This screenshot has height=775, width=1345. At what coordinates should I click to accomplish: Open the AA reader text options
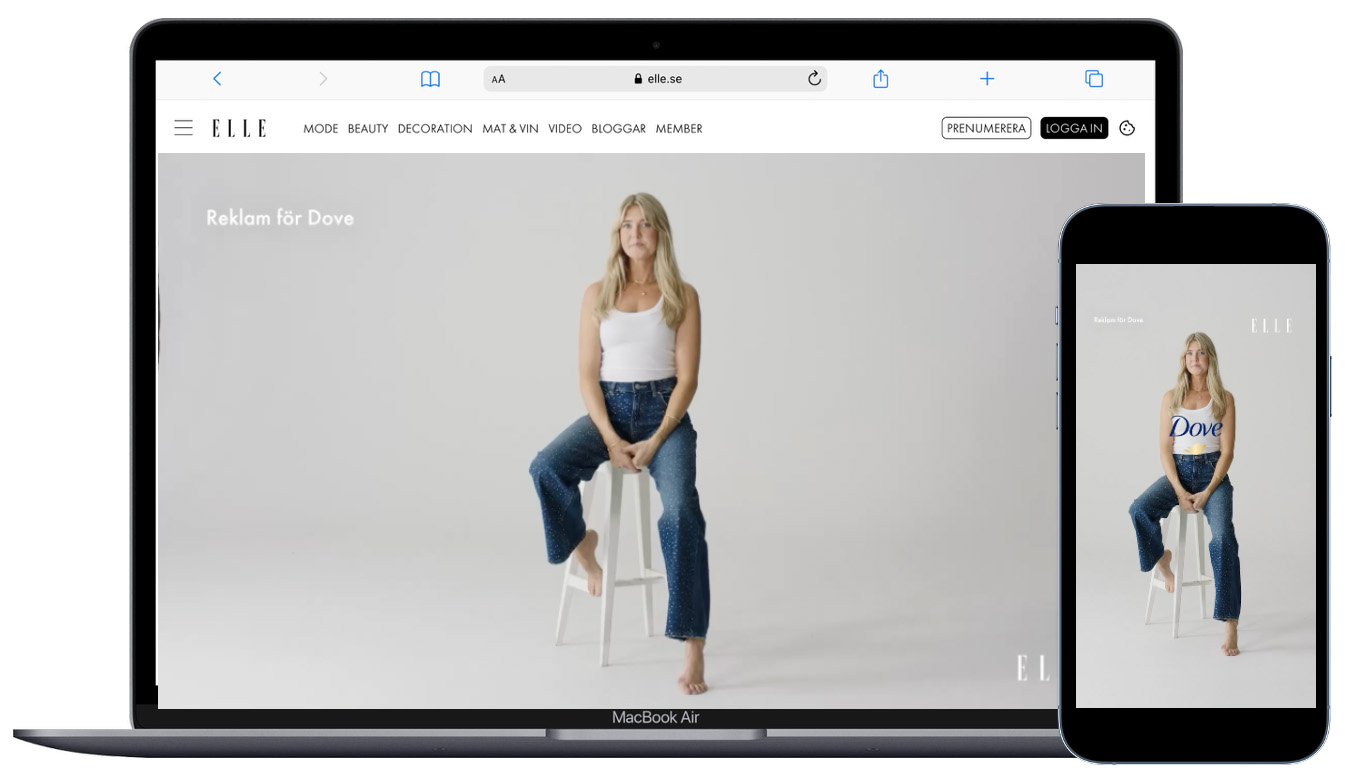point(498,79)
